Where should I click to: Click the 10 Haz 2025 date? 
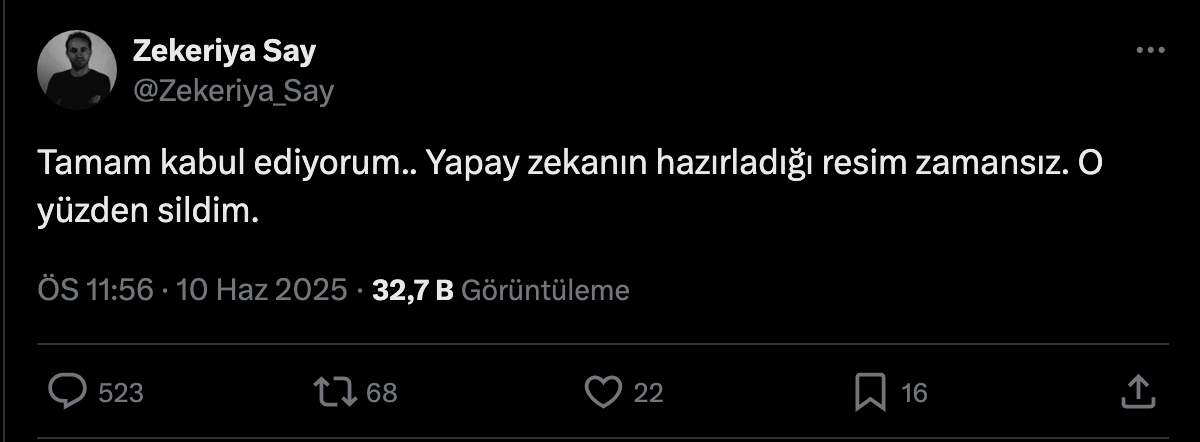point(262,291)
